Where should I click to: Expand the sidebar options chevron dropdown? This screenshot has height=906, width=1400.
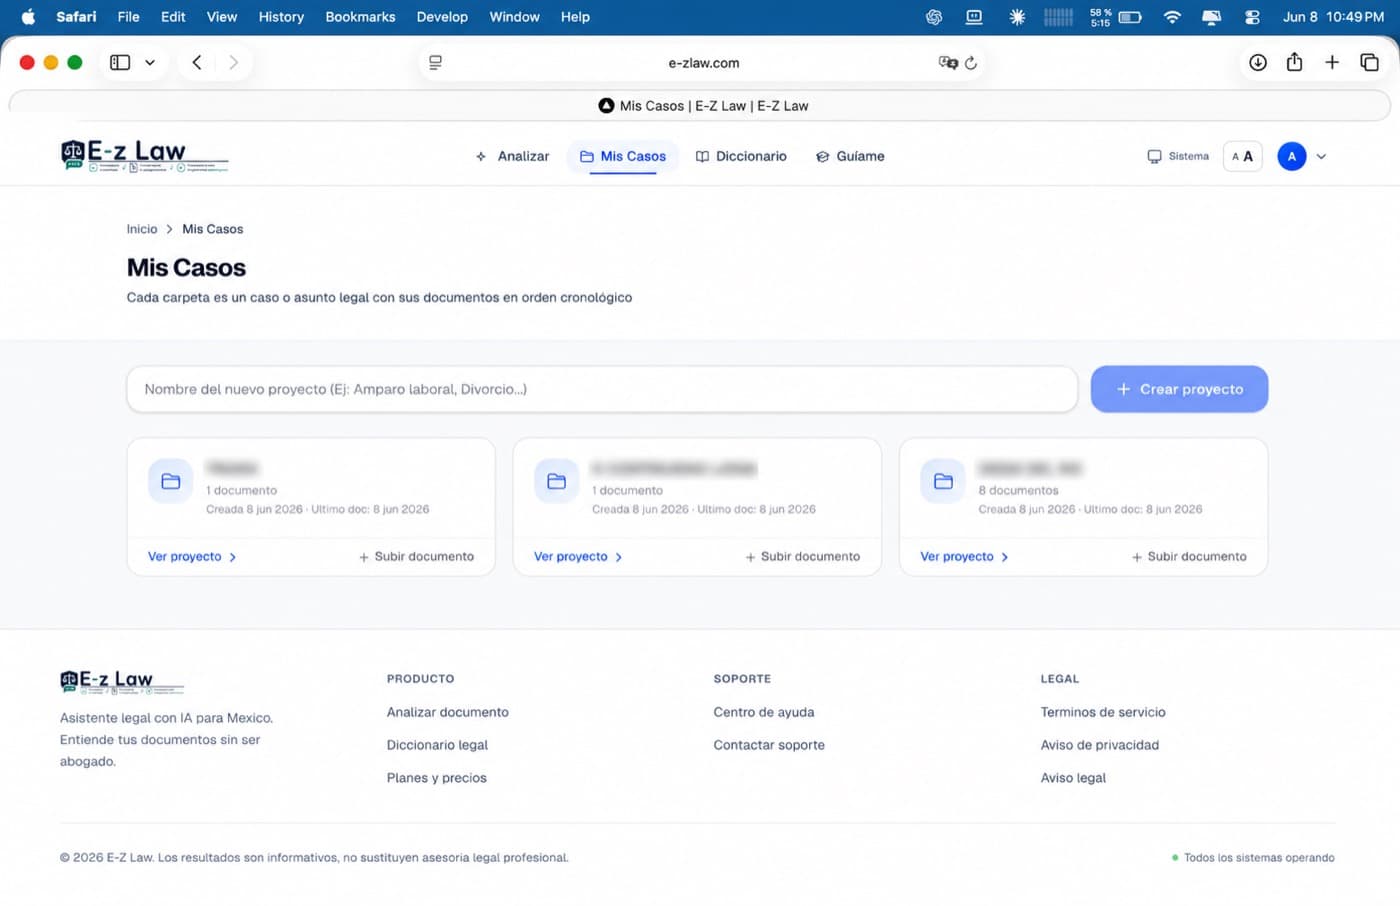(x=150, y=62)
